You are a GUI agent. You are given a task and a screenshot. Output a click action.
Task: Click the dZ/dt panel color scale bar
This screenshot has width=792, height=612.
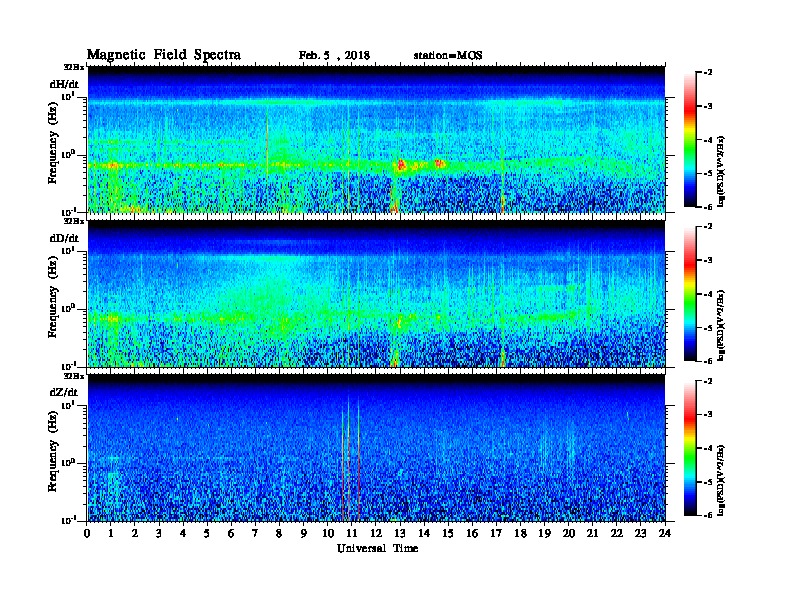click(x=690, y=448)
